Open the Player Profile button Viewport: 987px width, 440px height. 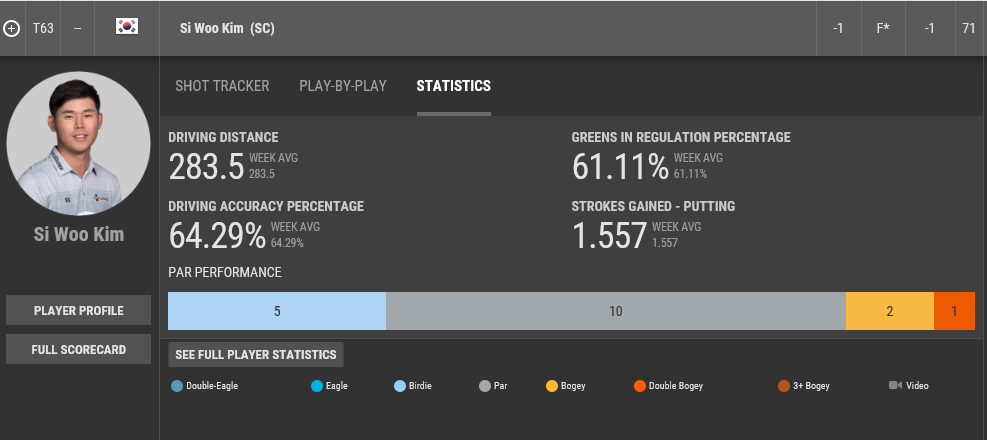79,311
